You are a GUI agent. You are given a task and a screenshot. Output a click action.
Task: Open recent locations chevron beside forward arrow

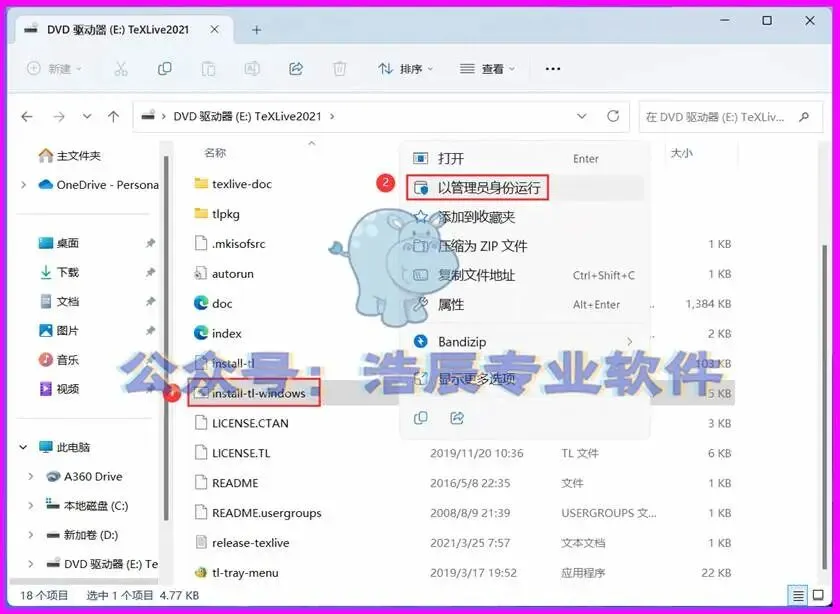point(87,116)
